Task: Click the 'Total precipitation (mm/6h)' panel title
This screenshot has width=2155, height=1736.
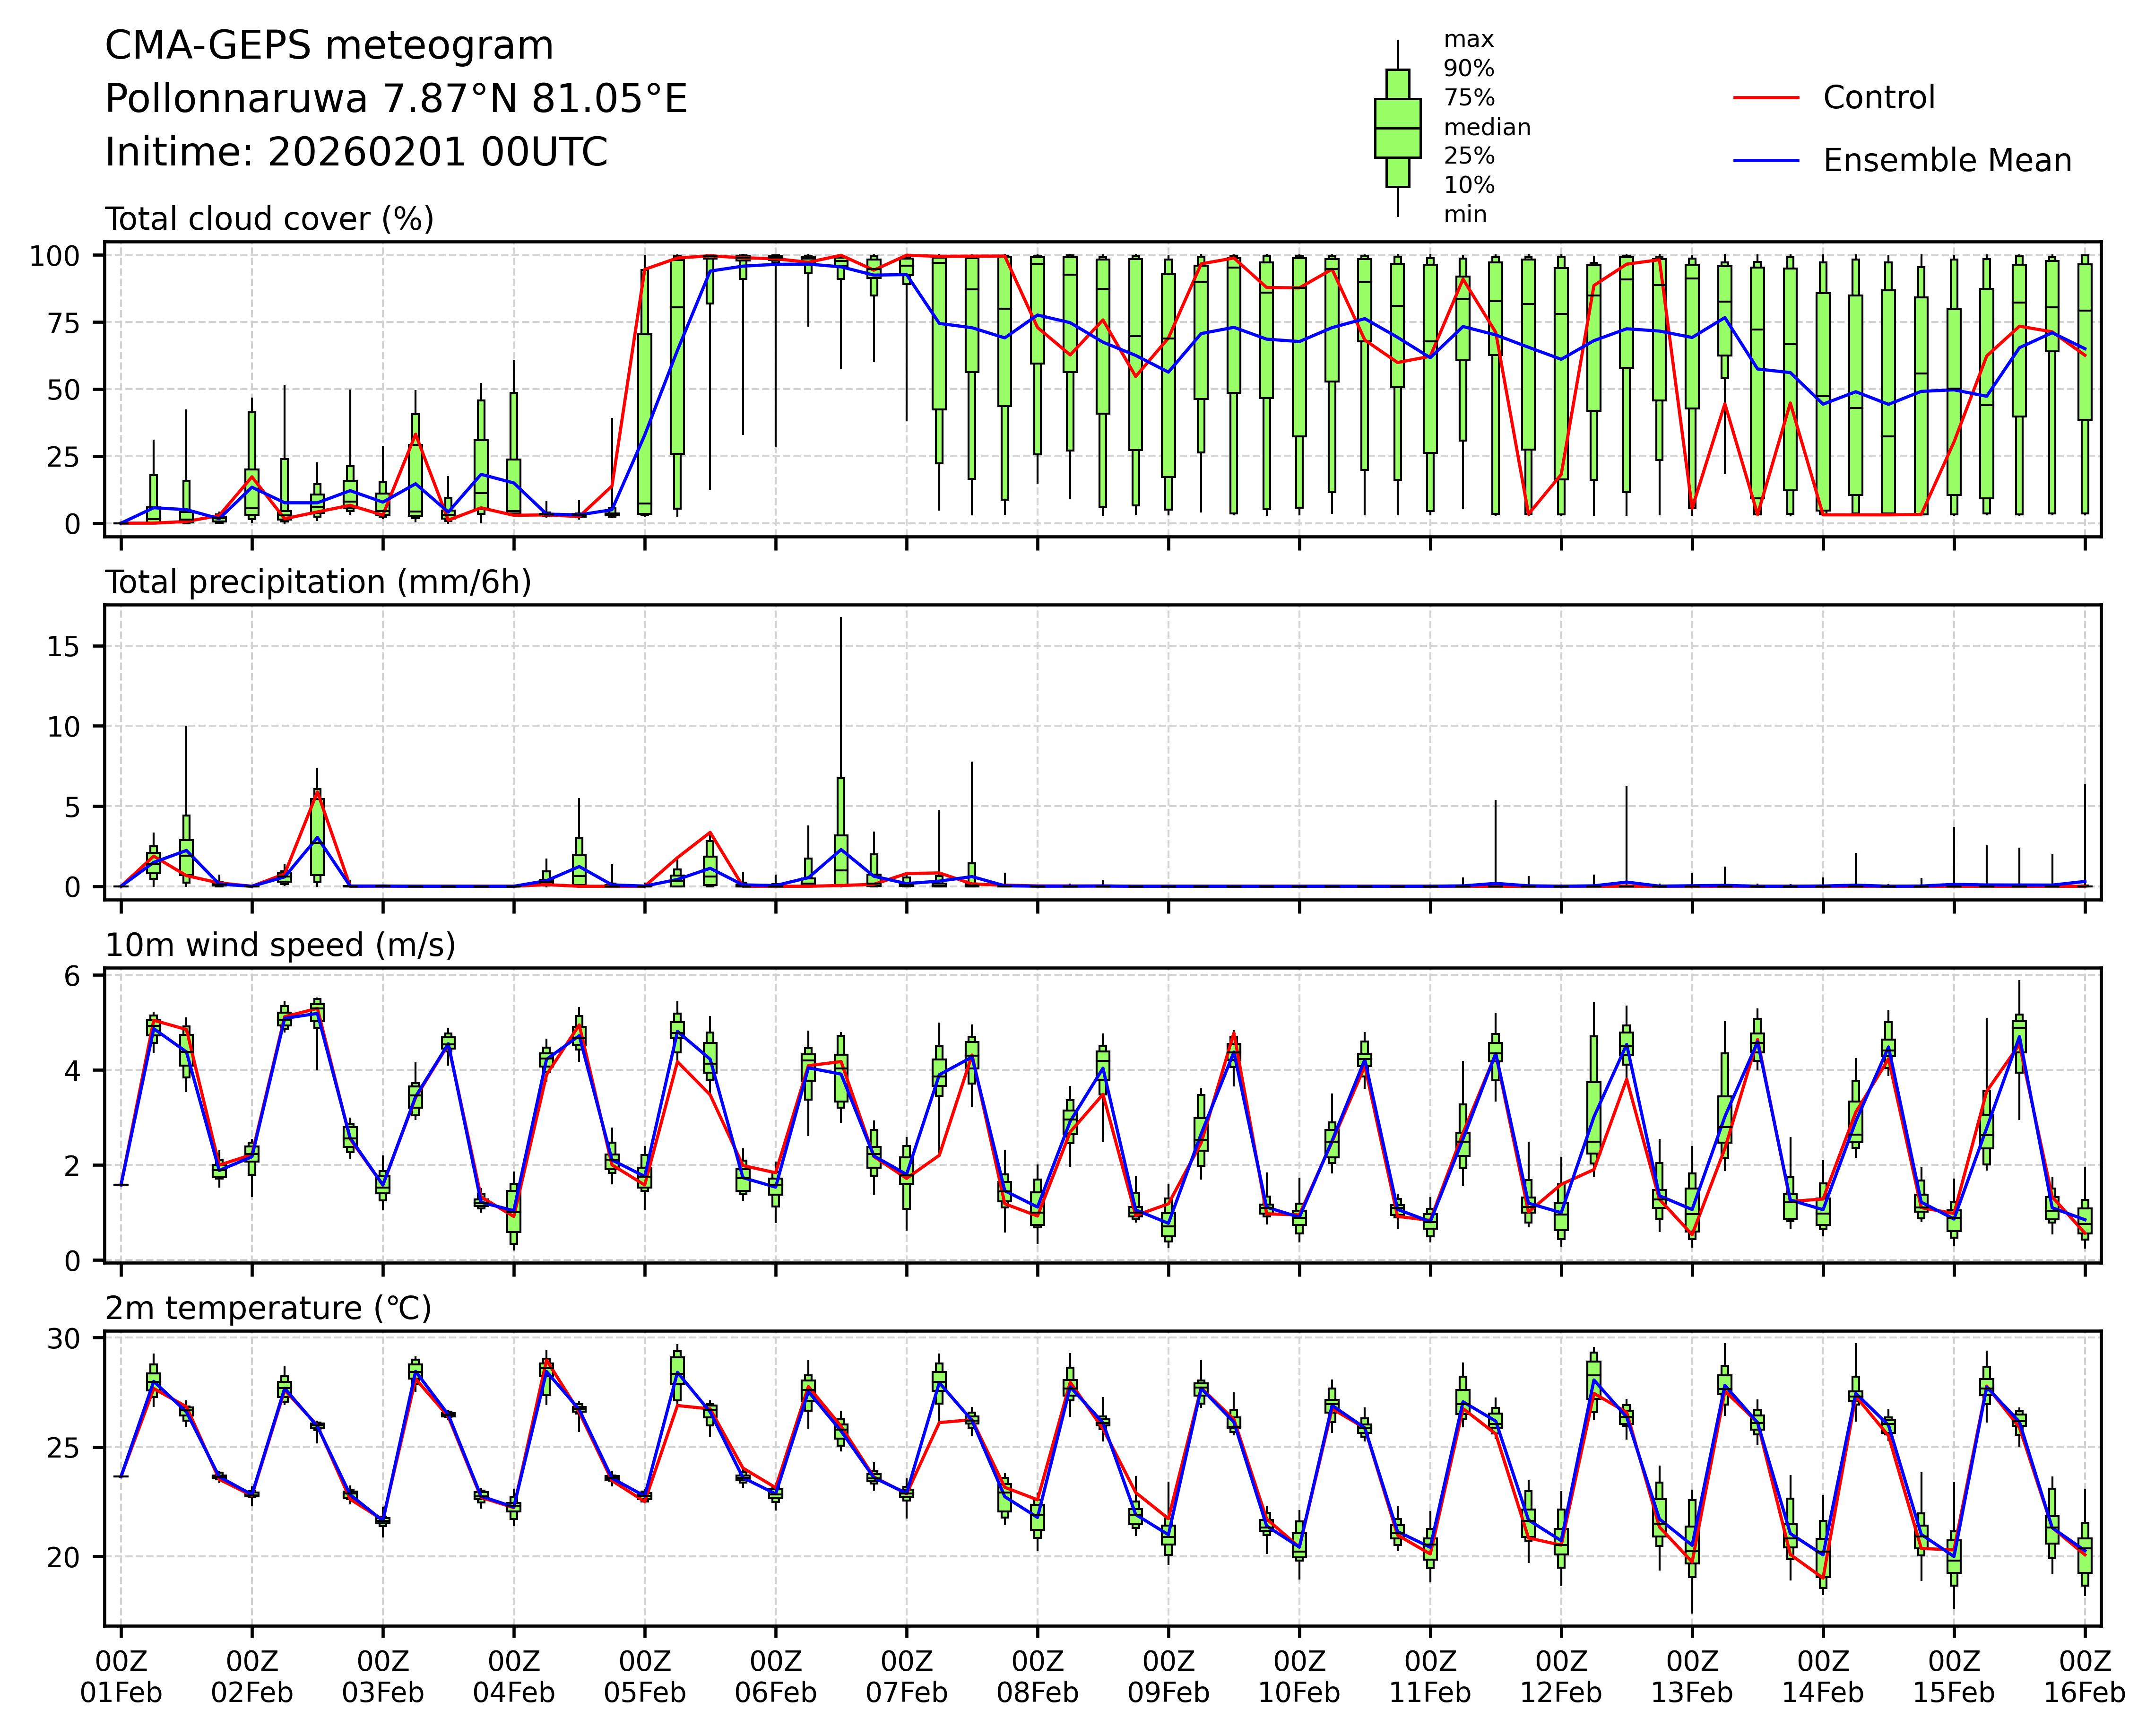Action: 318,582
